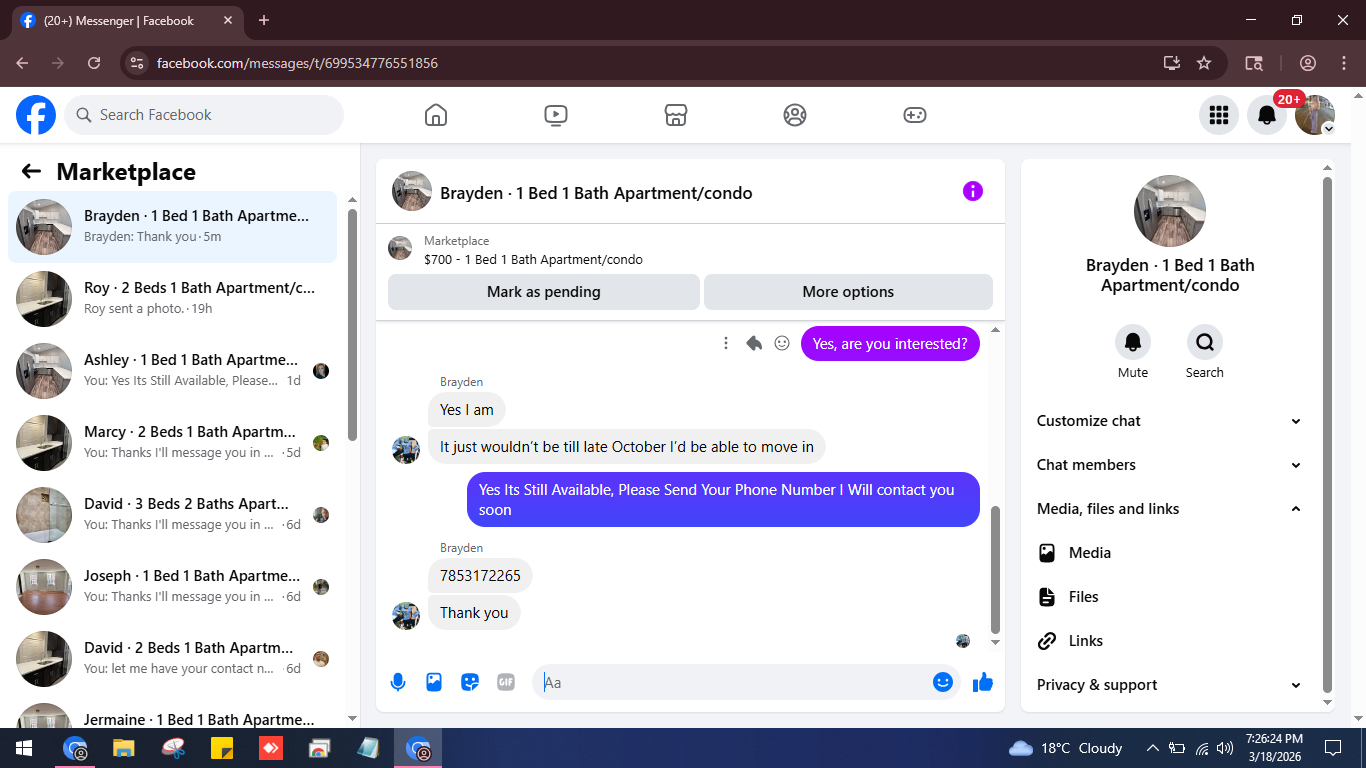Viewport: 1366px width, 768px height.
Task: Open more options dots beside sent message
Action: pos(726,343)
